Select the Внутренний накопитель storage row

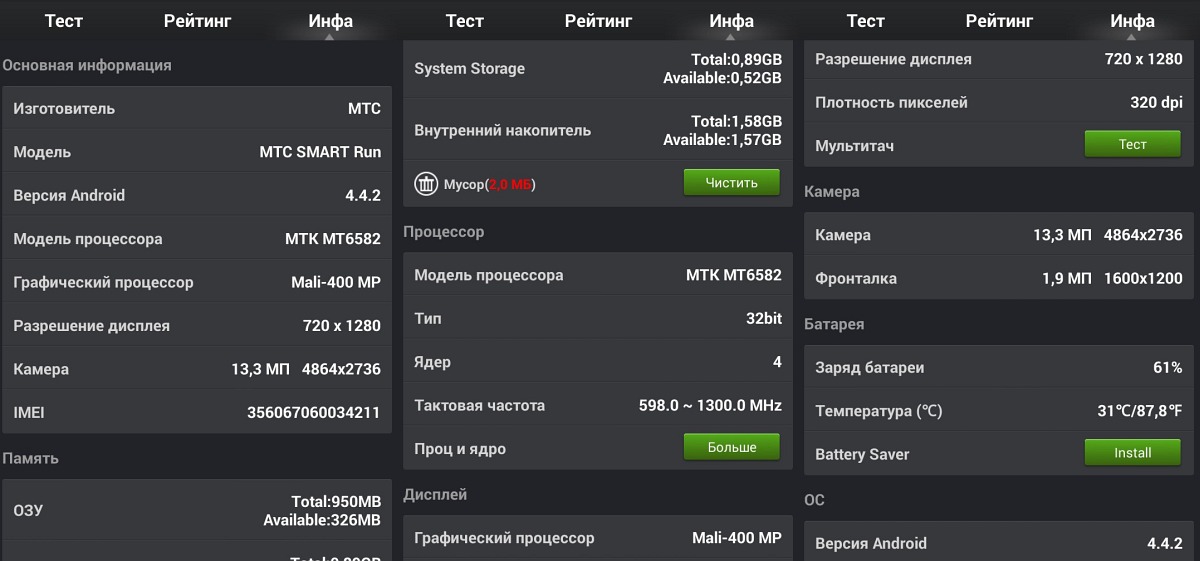tap(598, 130)
